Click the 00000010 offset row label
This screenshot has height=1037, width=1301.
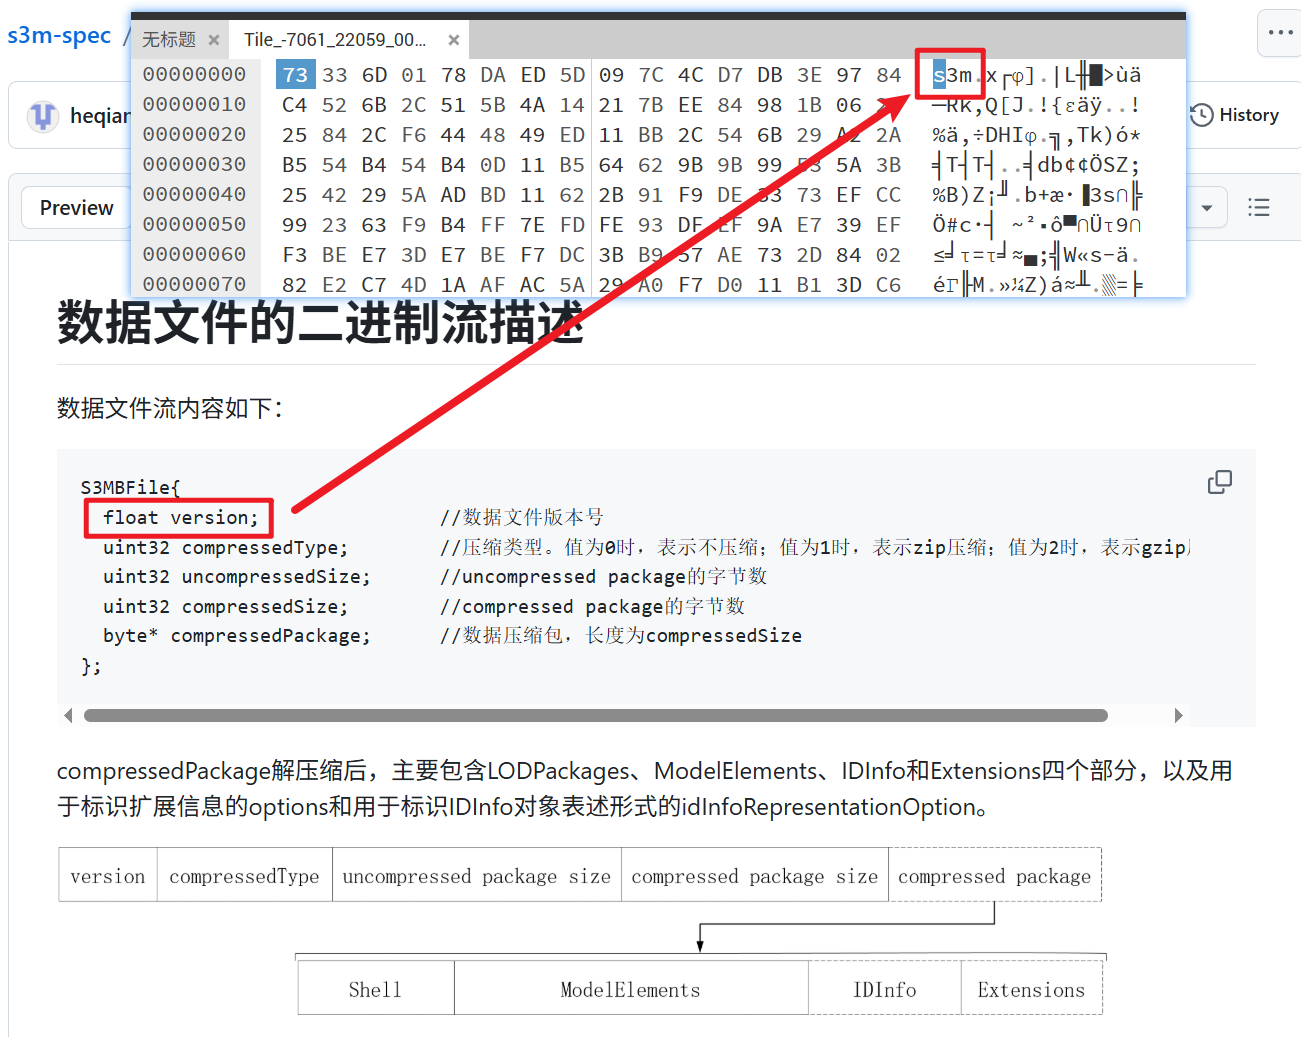coord(194,105)
